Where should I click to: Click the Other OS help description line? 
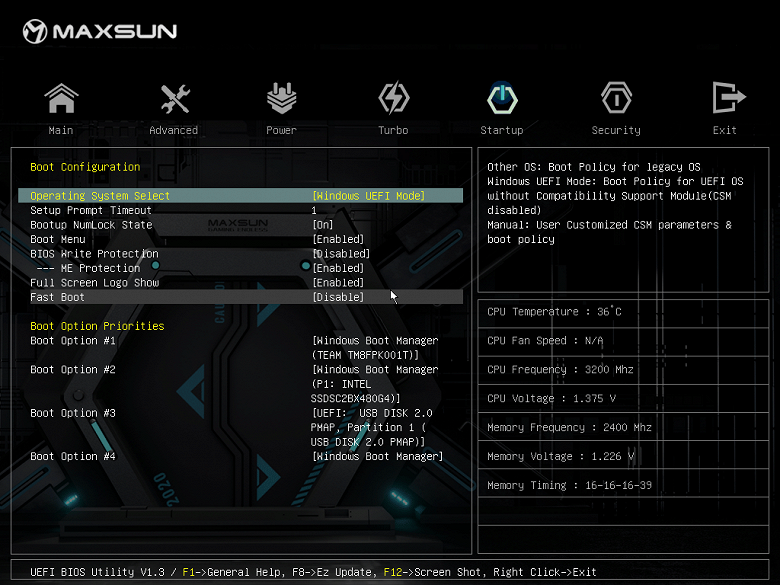594,167
